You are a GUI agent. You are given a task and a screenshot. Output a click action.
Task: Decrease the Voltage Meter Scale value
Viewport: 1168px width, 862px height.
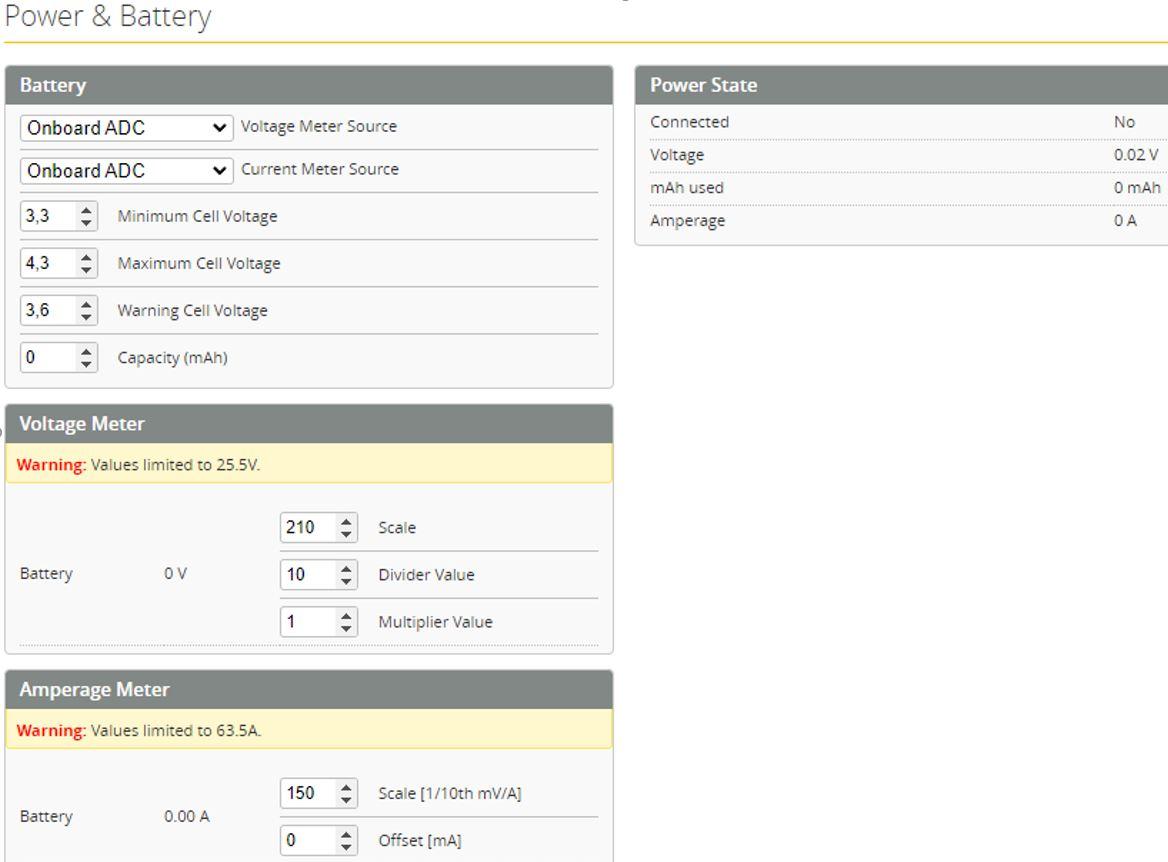(x=347, y=533)
